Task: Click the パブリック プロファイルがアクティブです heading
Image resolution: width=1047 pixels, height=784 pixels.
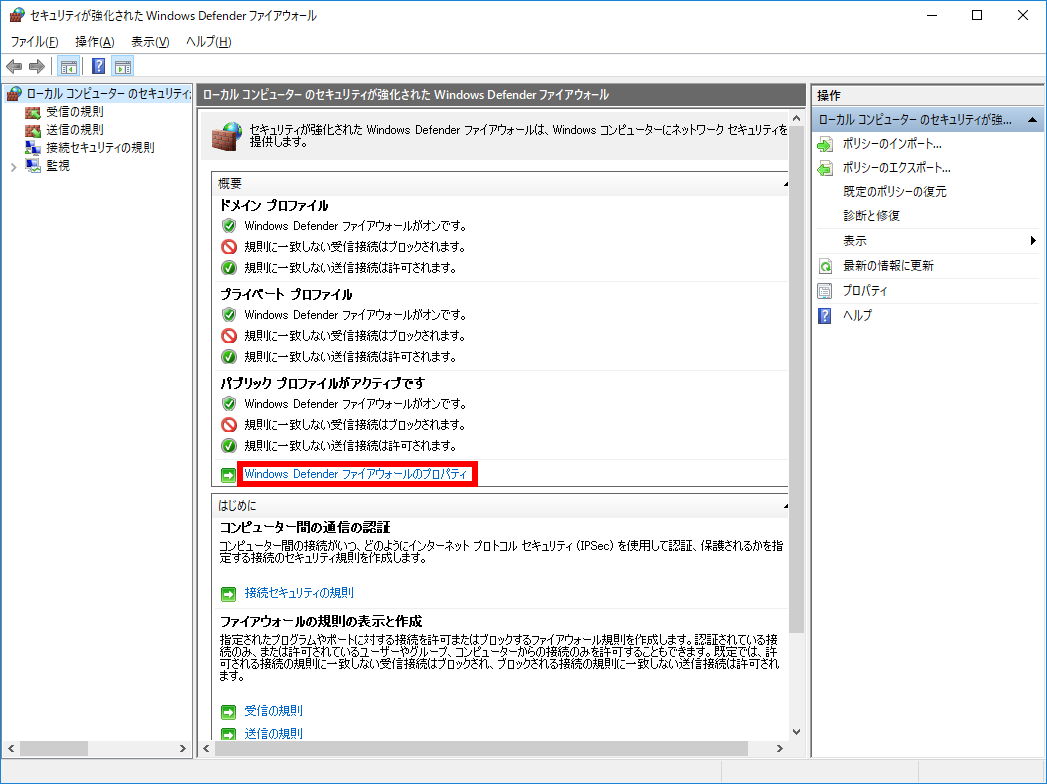Action: click(323, 383)
